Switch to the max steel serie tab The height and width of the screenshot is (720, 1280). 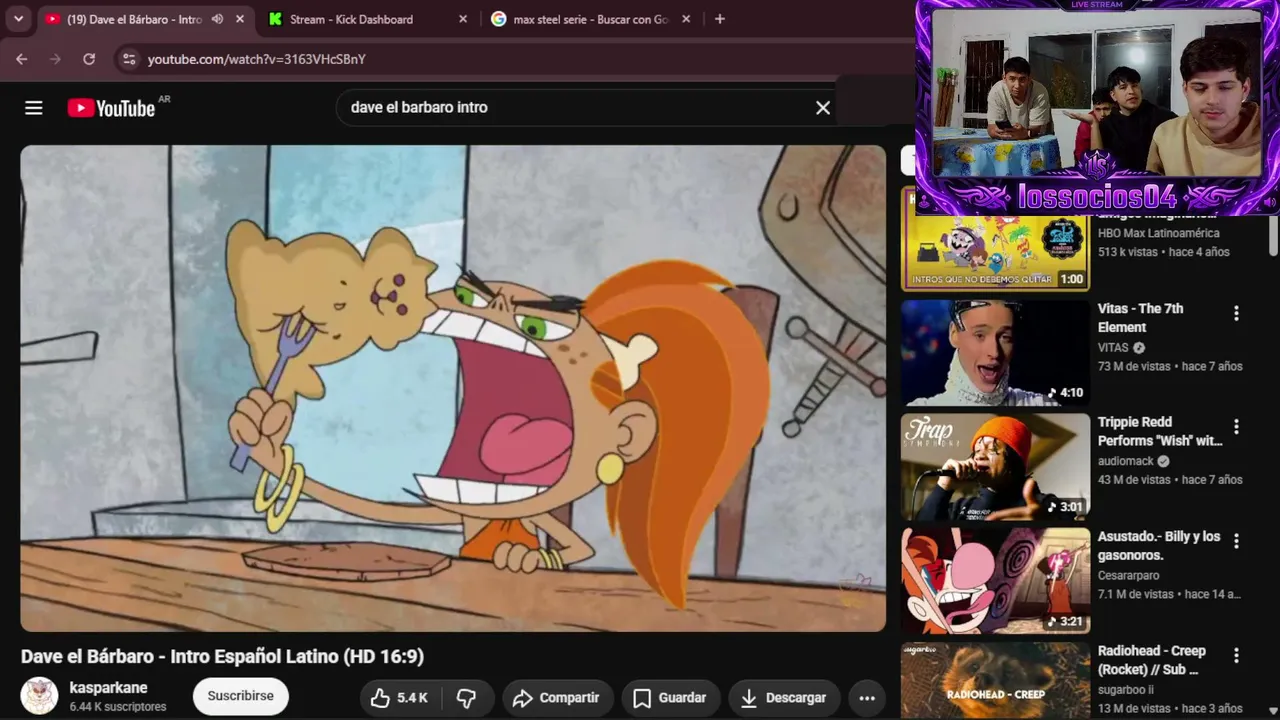tap(590, 19)
